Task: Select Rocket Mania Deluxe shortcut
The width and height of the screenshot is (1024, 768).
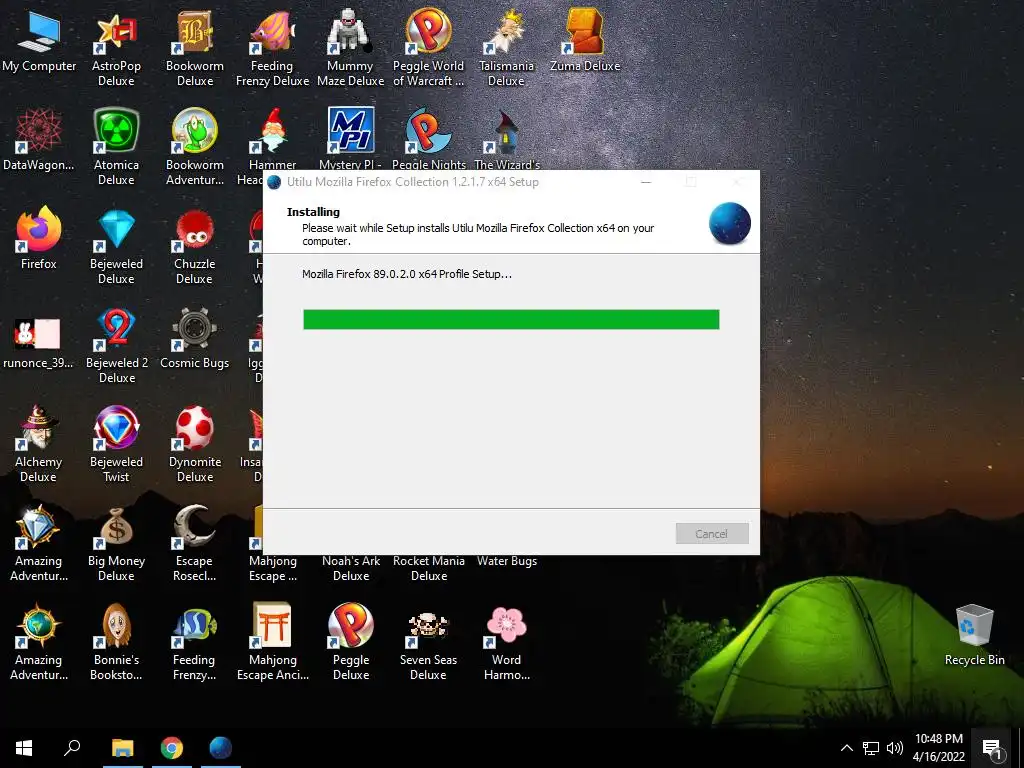Action: [x=428, y=568]
